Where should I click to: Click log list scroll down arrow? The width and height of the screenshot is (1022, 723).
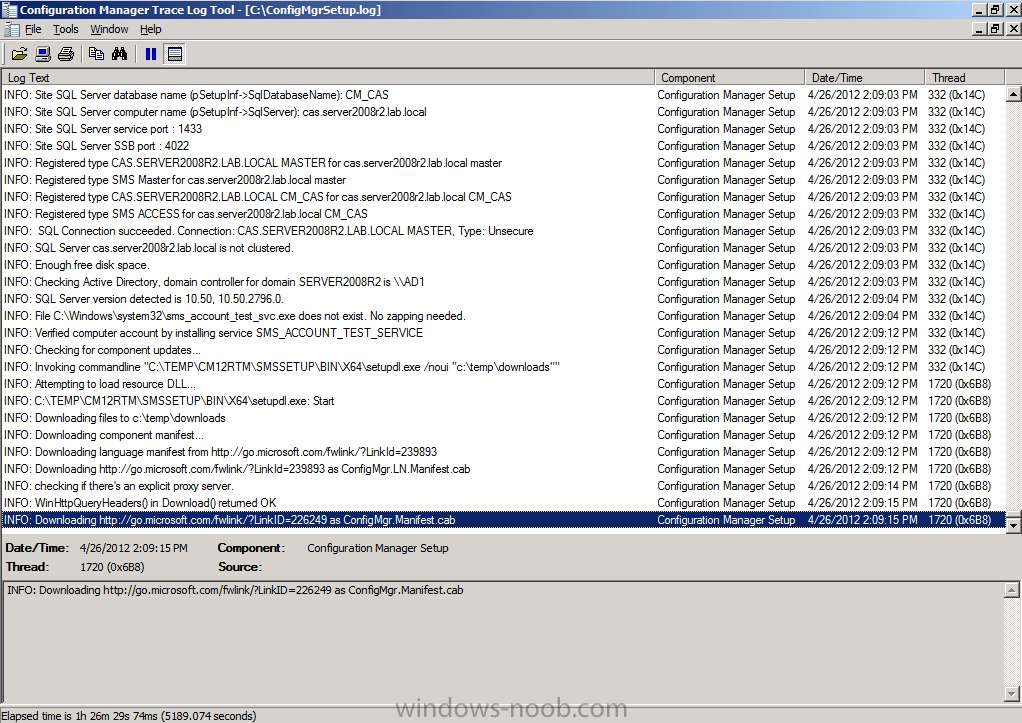tap(1013, 524)
